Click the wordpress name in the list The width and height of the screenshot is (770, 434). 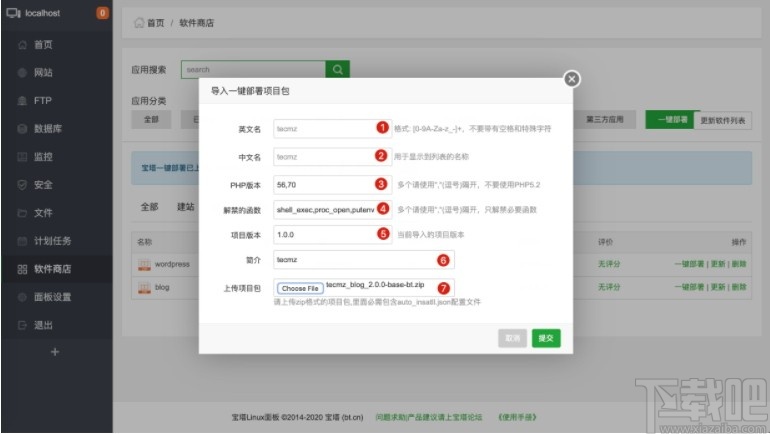coord(172,264)
